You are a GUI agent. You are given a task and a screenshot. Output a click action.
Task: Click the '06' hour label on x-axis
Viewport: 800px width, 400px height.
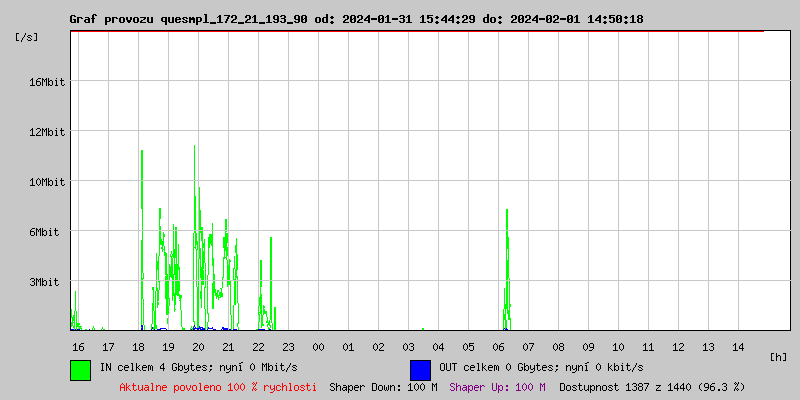498,346
